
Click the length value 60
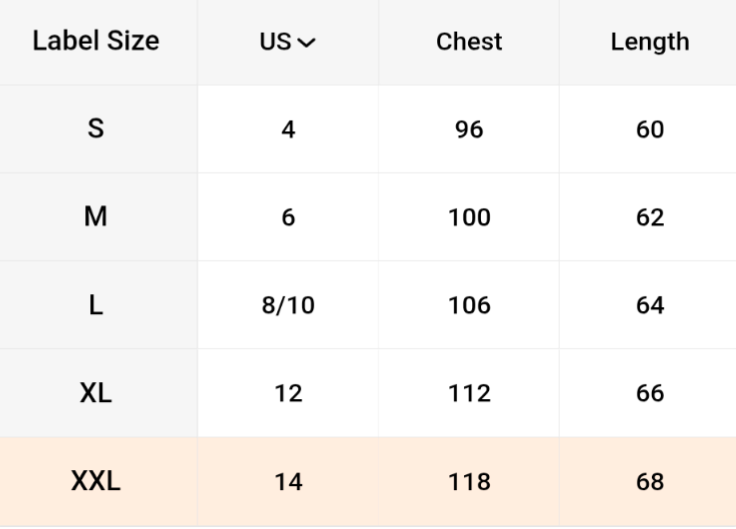tap(650, 130)
